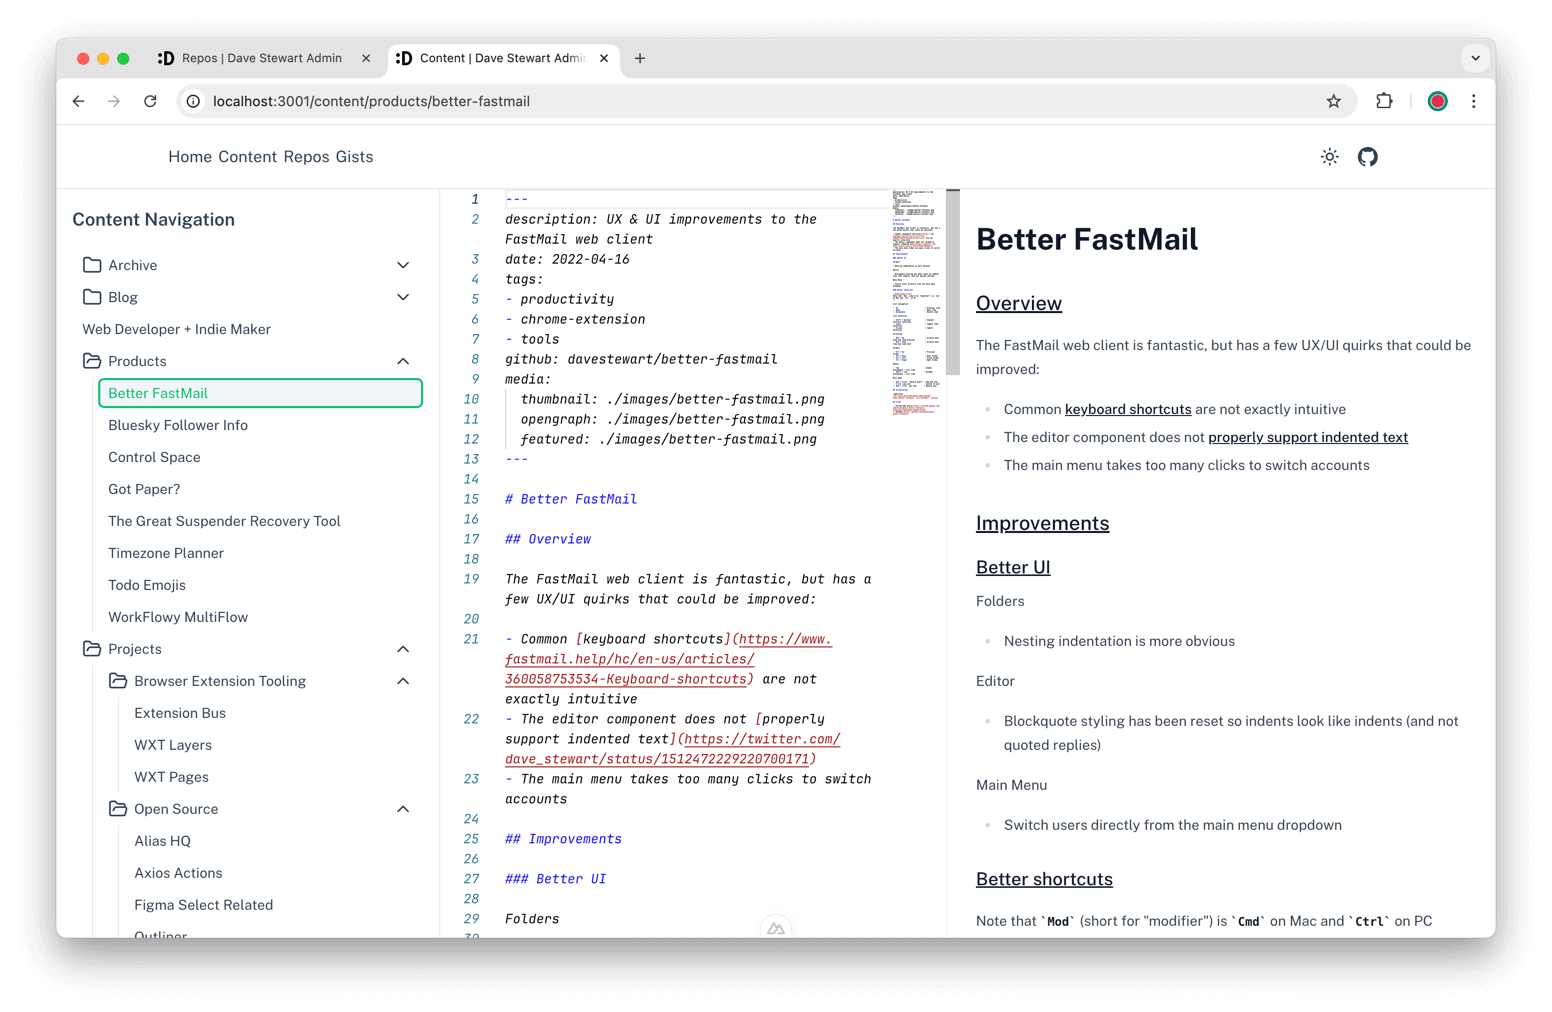Open the Content navigation link
Screen dimensions: 1552x1012
(x=247, y=157)
